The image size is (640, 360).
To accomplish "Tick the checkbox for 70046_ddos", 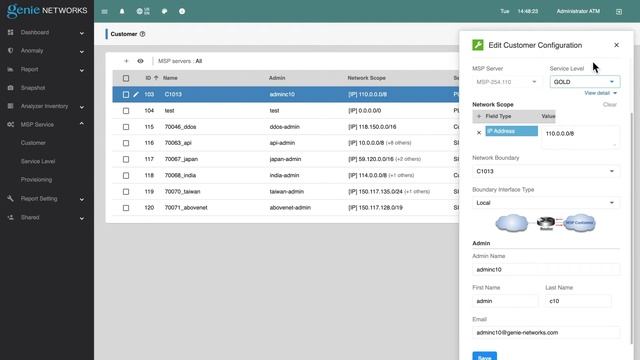I will [x=126, y=127].
